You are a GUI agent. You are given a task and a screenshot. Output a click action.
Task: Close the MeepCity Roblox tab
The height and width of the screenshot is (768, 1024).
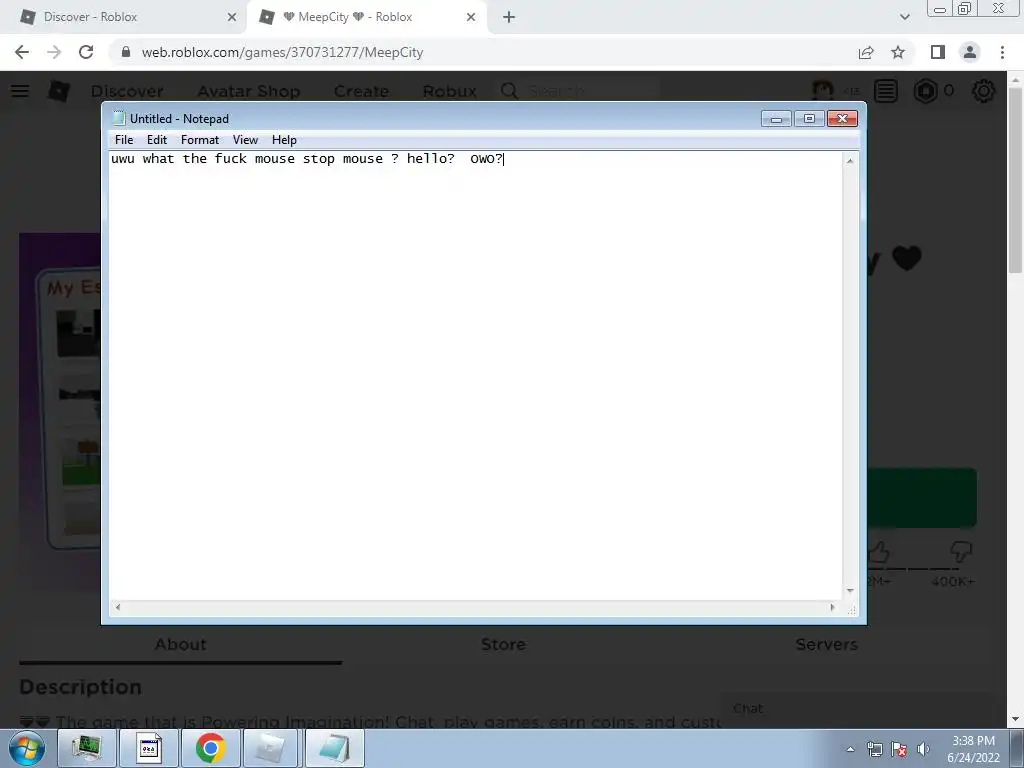[471, 18]
